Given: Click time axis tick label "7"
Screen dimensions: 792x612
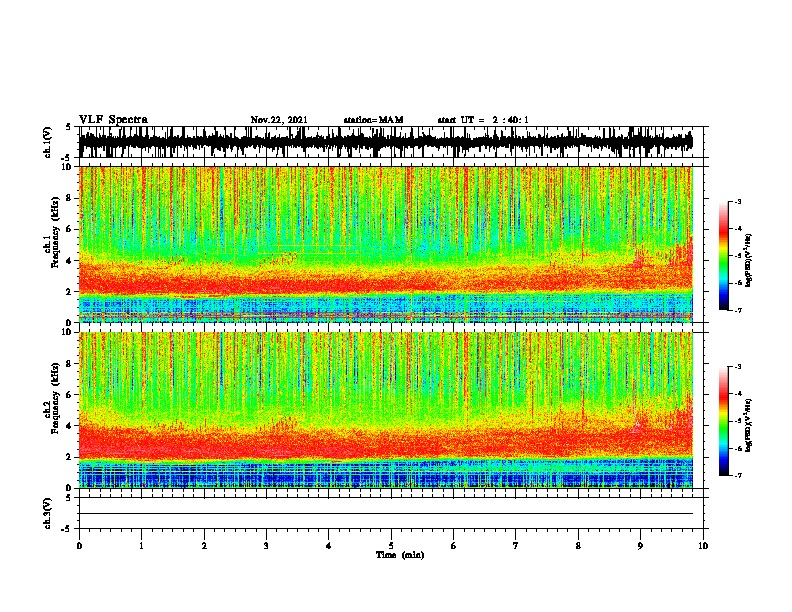Looking at the screenshot, I should pyautogui.click(x=516, y=545).
